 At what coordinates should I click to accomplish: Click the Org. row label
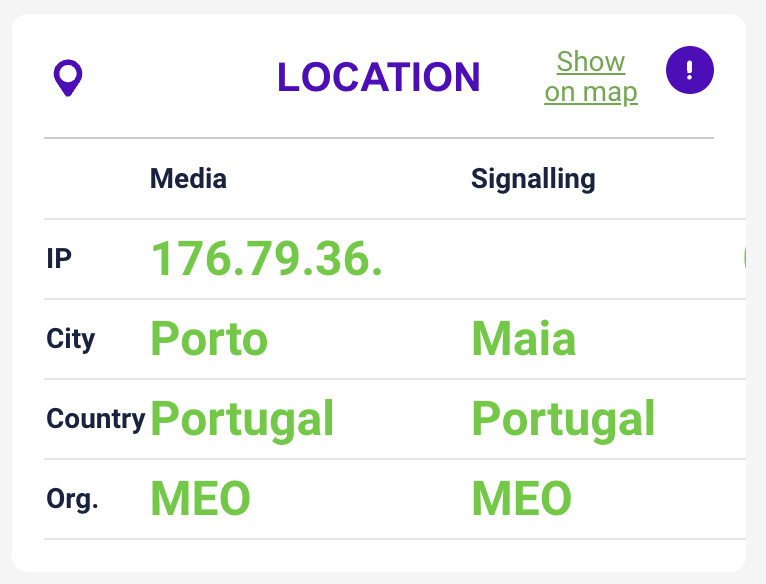pos(72,499)
